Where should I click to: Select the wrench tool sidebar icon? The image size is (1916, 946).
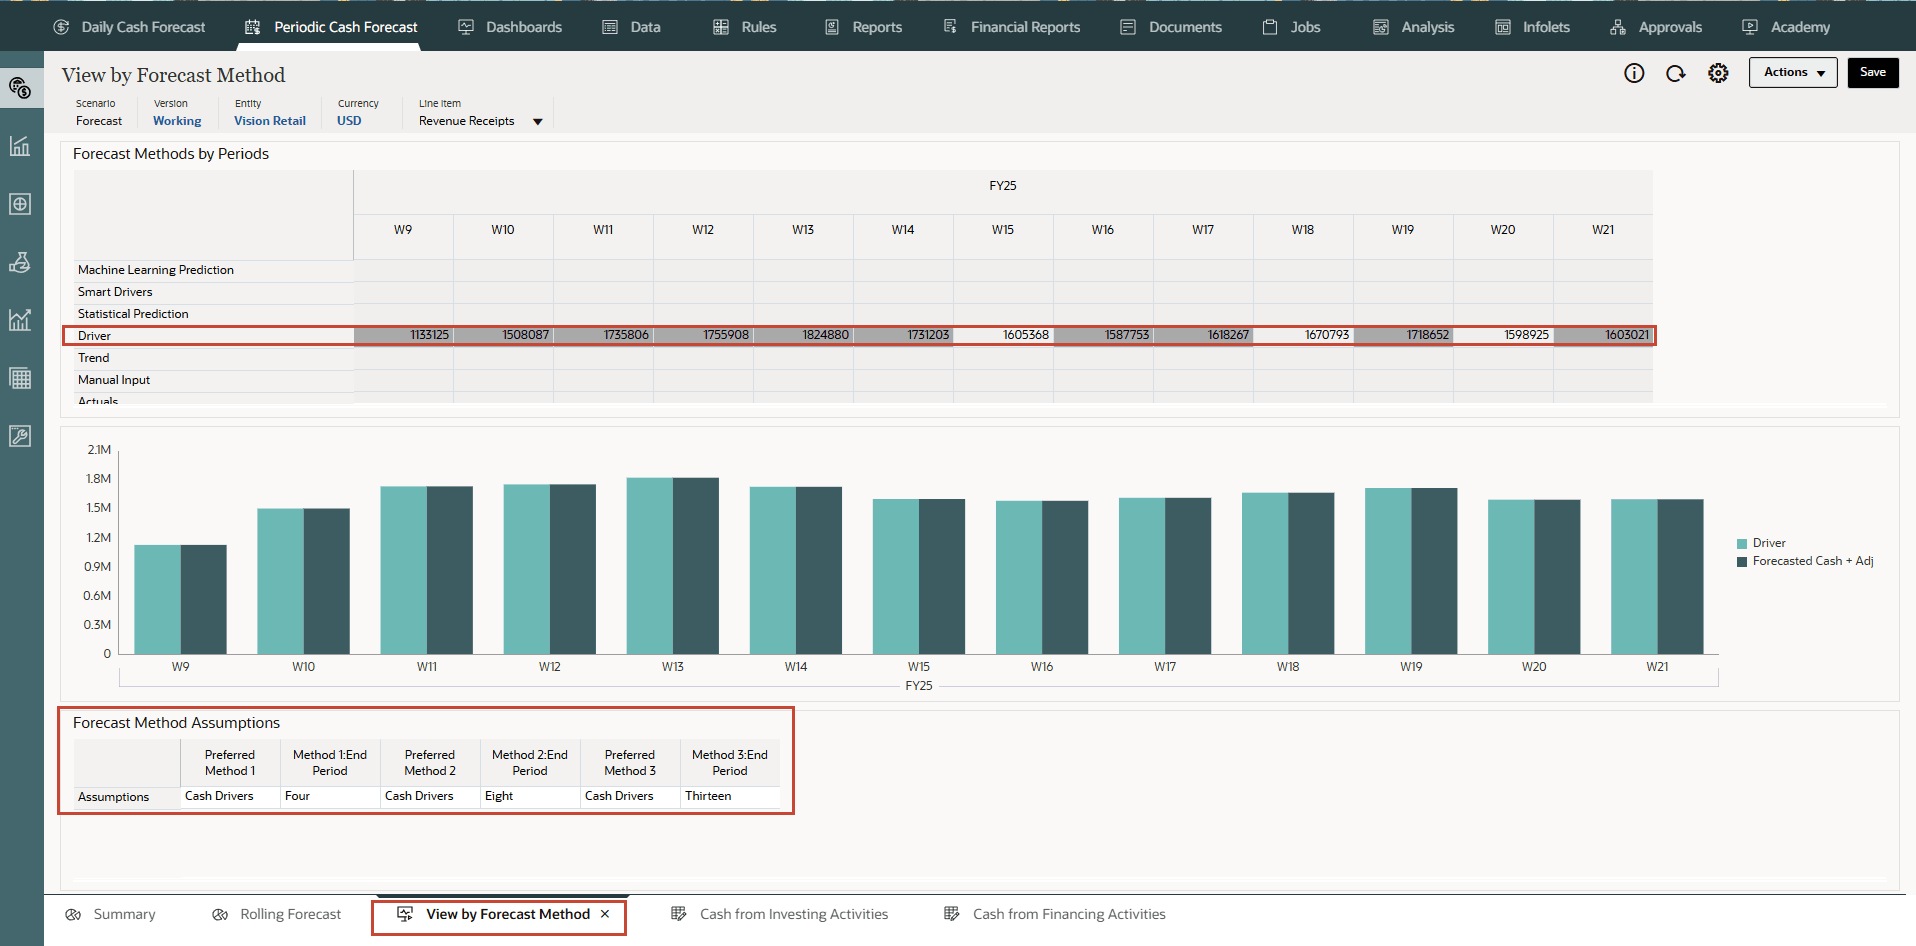coord(20,436)
